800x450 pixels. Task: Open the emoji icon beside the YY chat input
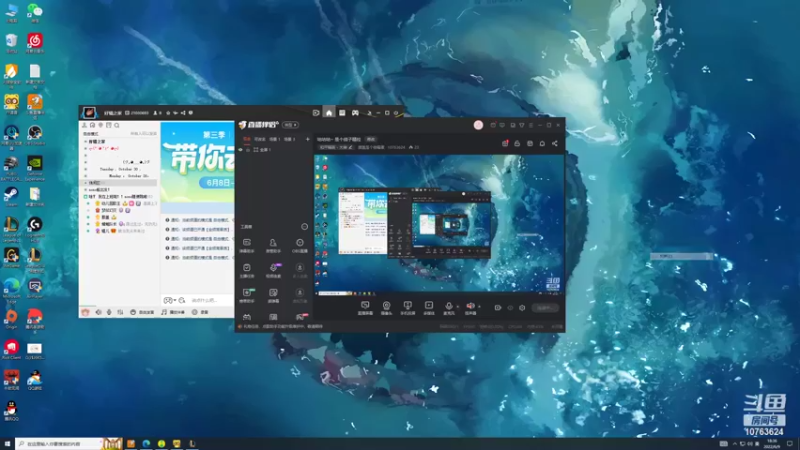182,300
